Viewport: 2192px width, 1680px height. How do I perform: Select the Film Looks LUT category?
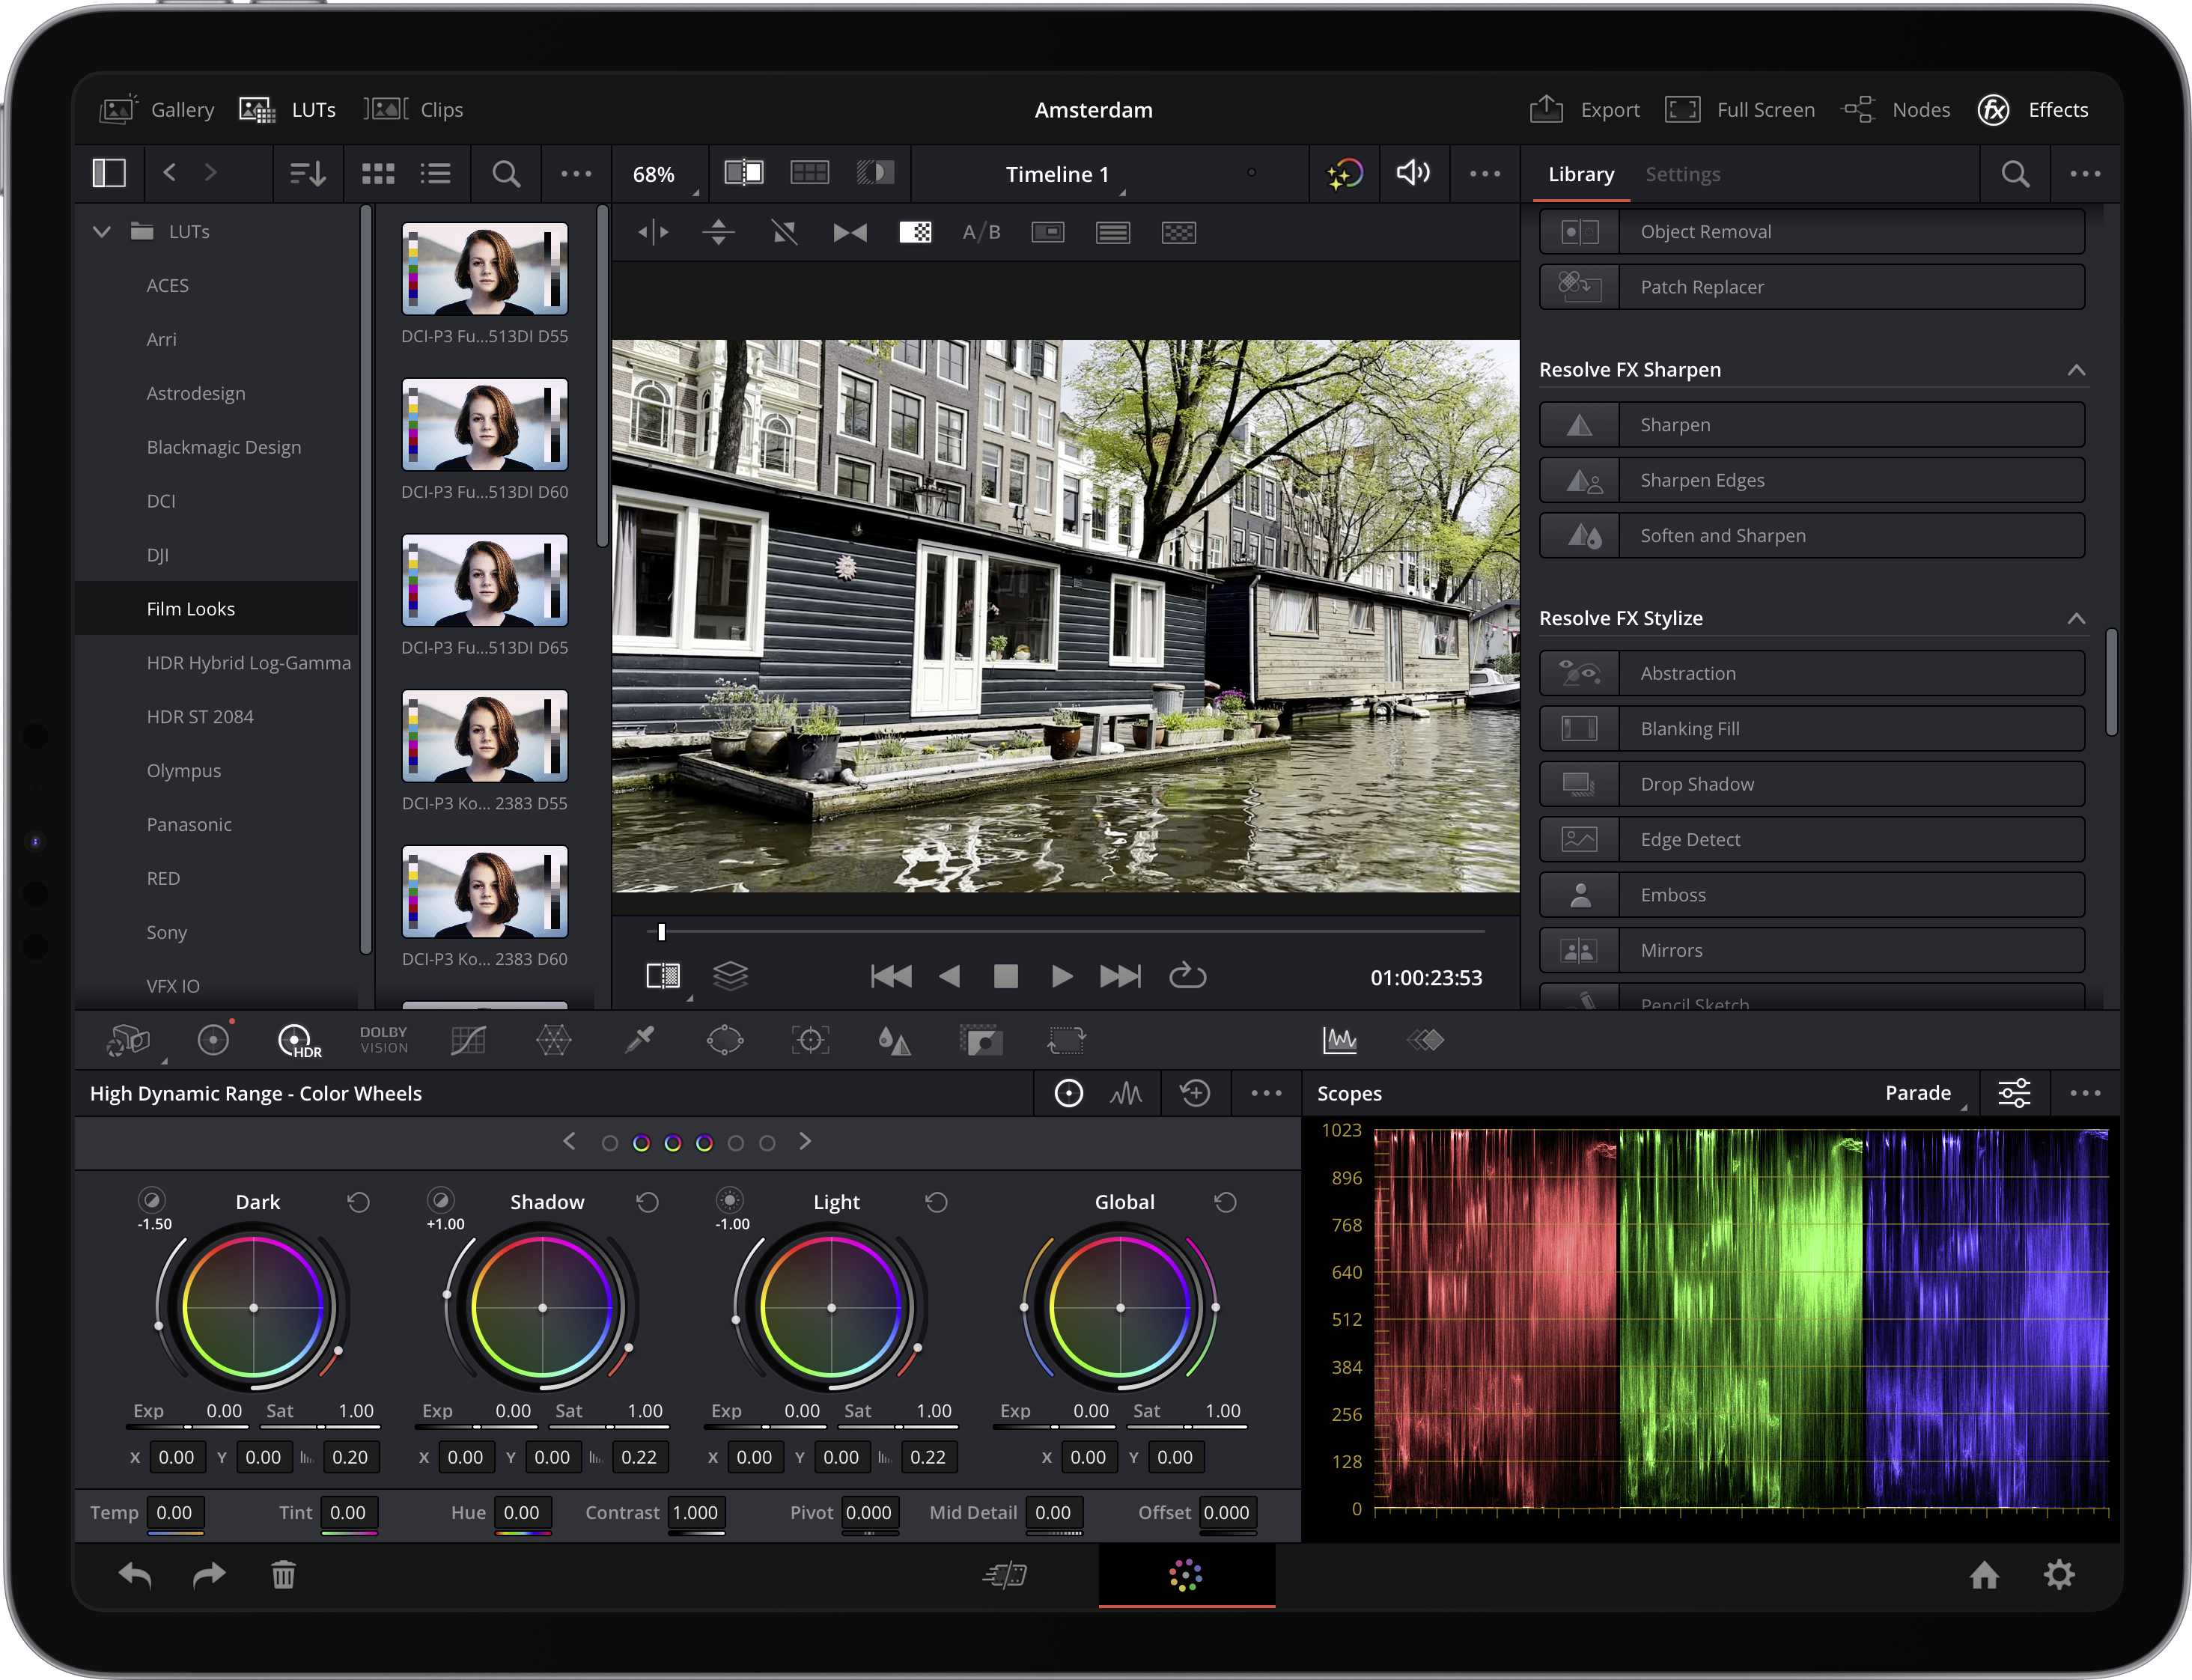(x=191, y=609)
